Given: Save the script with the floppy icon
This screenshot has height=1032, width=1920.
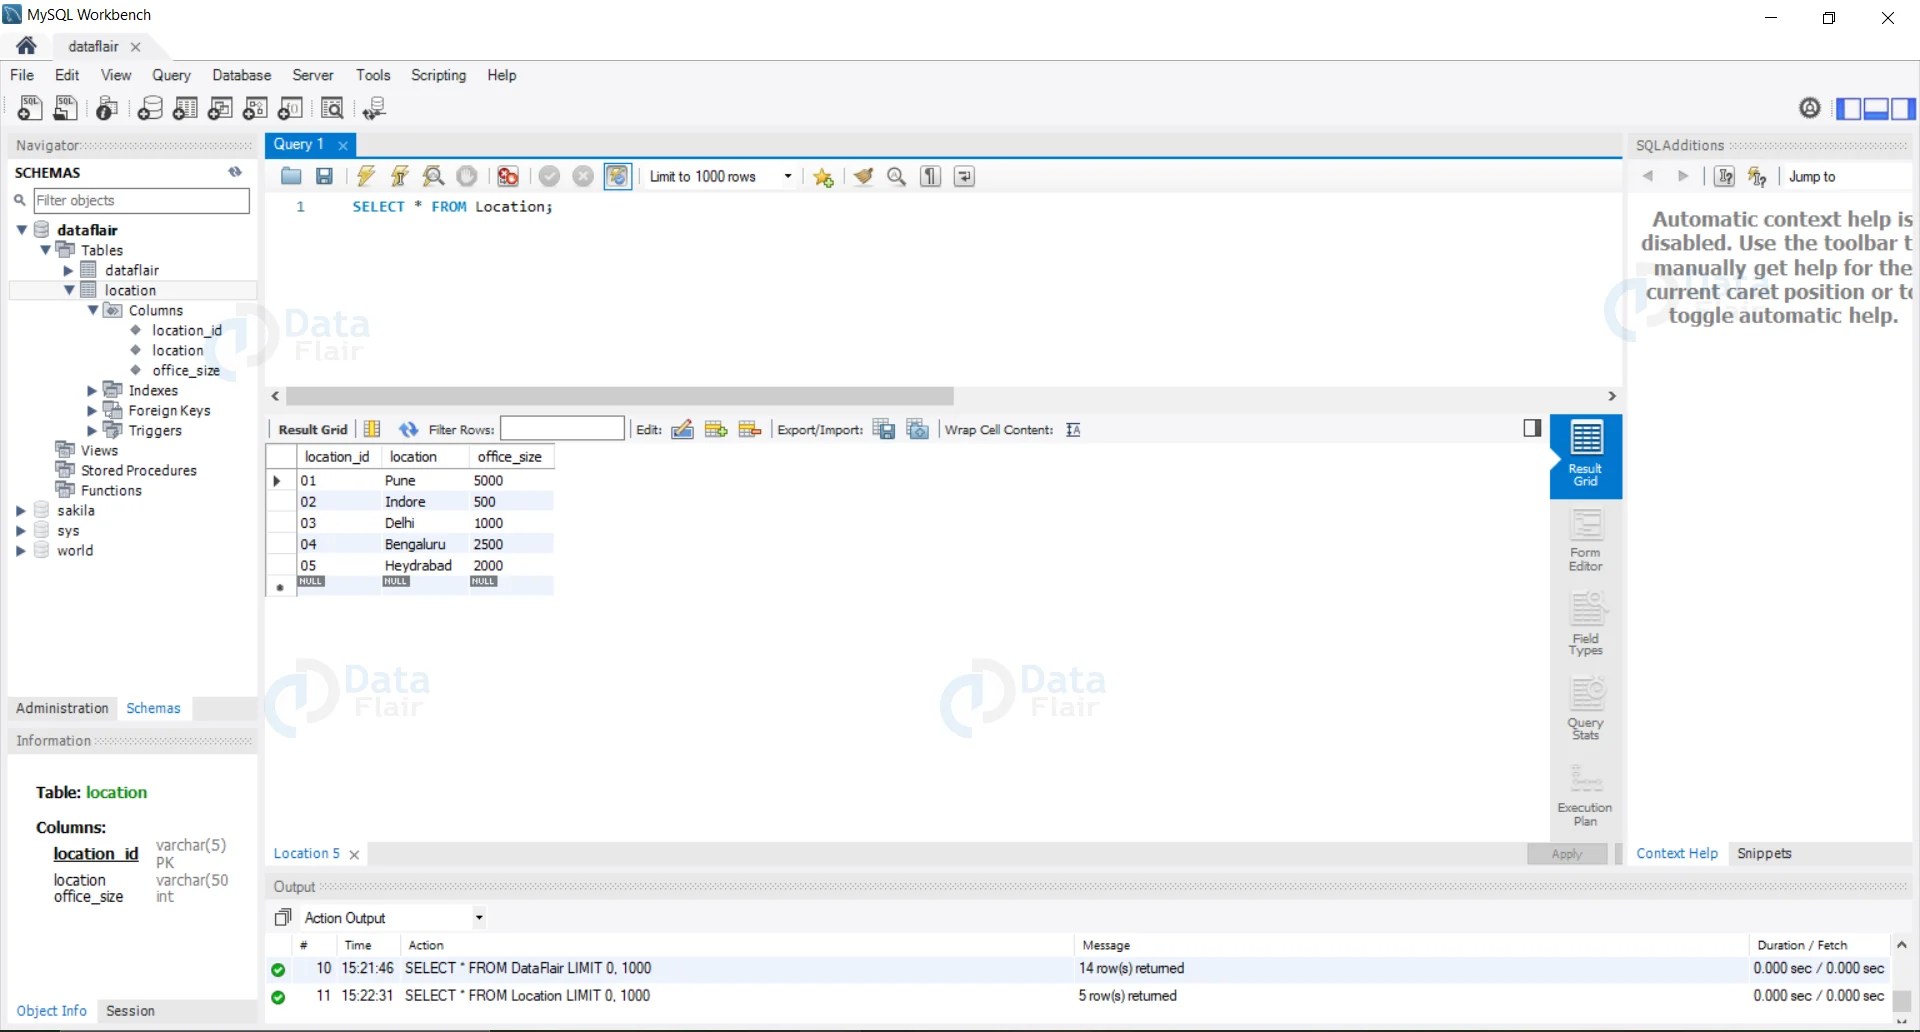Looking at the screenshot, I should point(324,177).
